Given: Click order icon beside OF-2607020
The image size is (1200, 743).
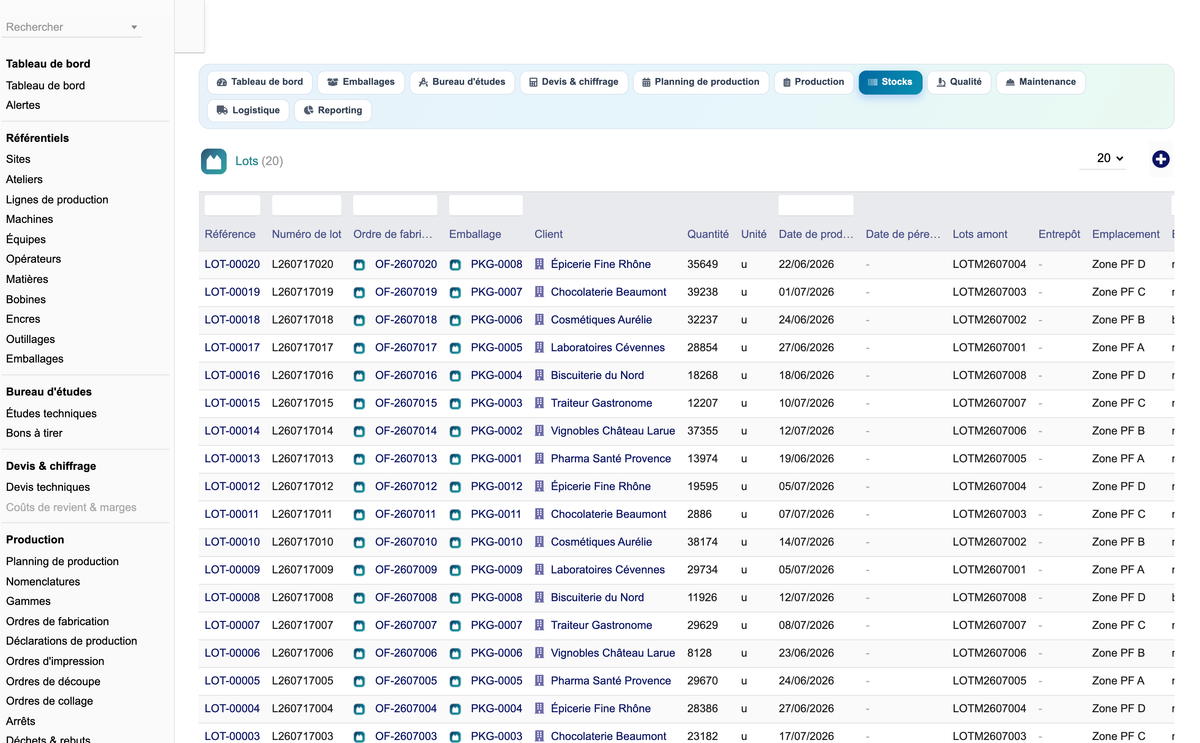Looking at the screenshot, I should [x=359, y=265].
